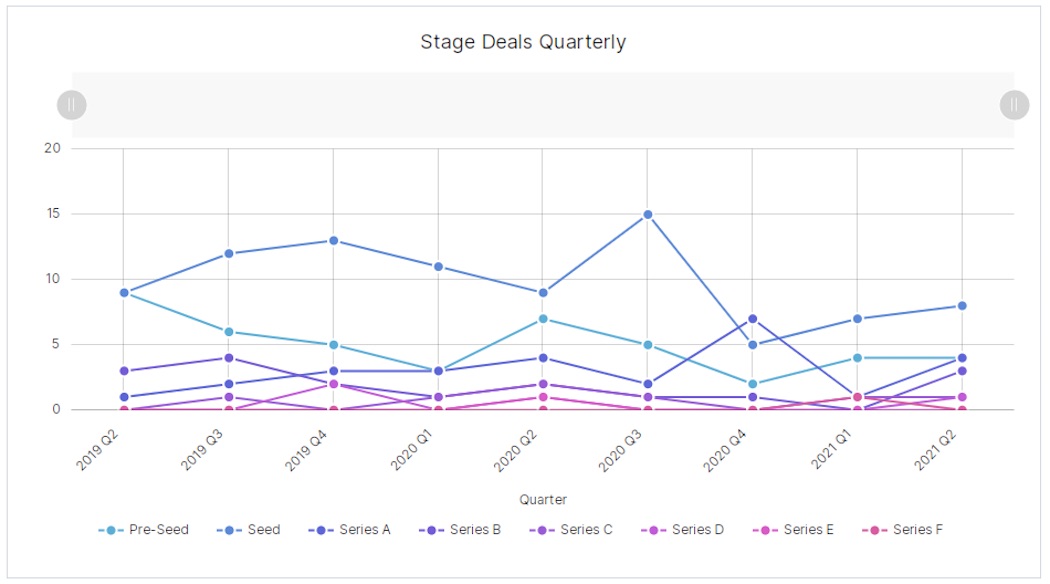
Task: Click the Seed data point at 2019 Q4
Action: pos(332,239)
